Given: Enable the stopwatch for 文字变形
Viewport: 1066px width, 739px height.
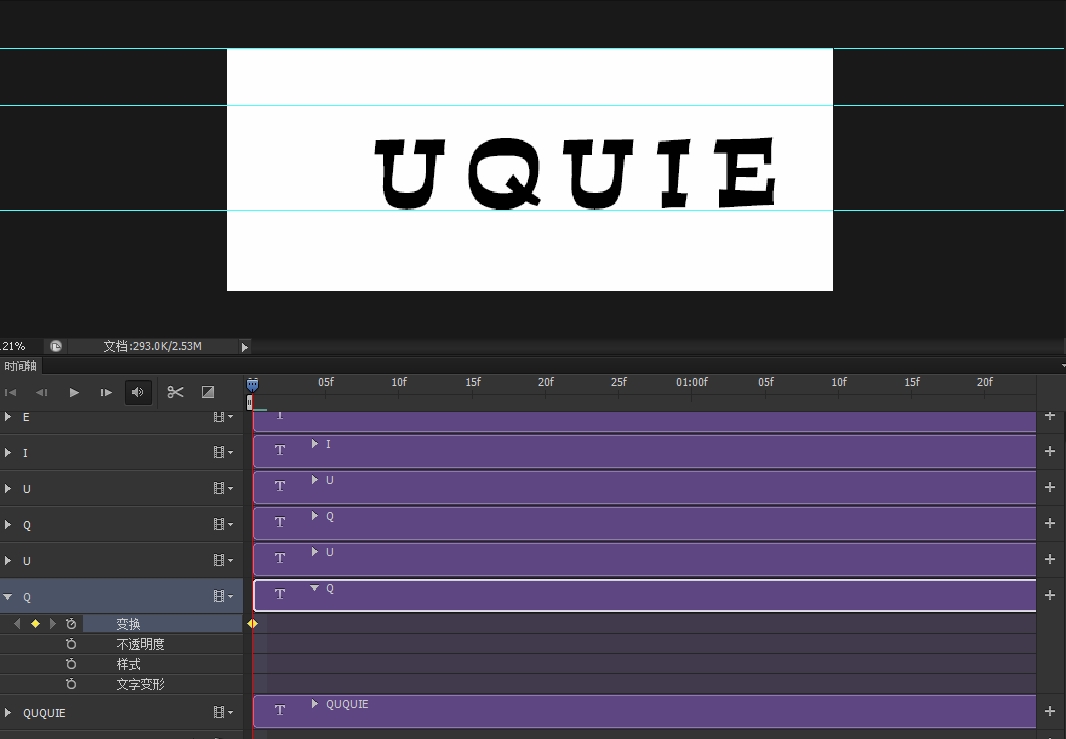Looking at the screenshot, I should tap(71, 684).
